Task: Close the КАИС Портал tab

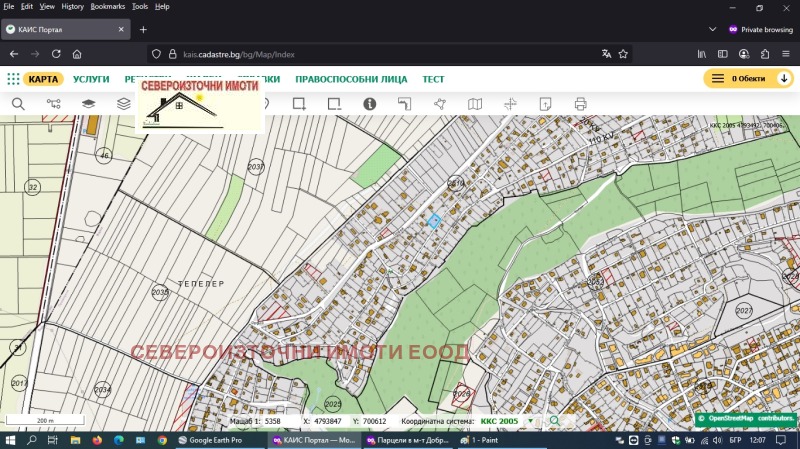Action: [121, 30]
